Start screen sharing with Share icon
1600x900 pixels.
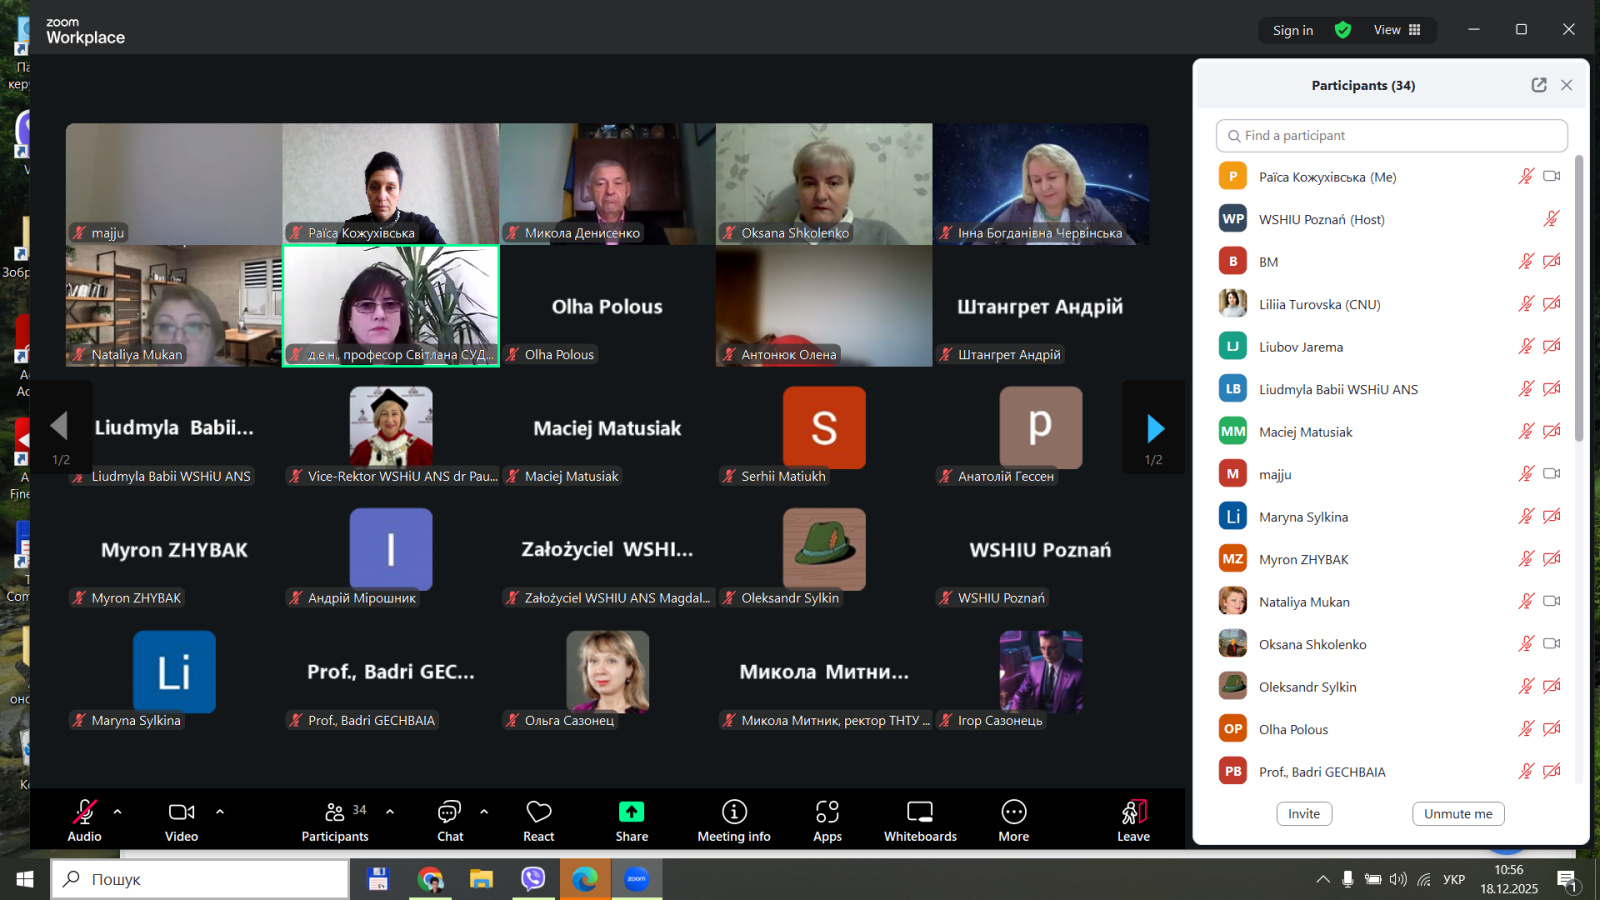[x=631, y=812]
